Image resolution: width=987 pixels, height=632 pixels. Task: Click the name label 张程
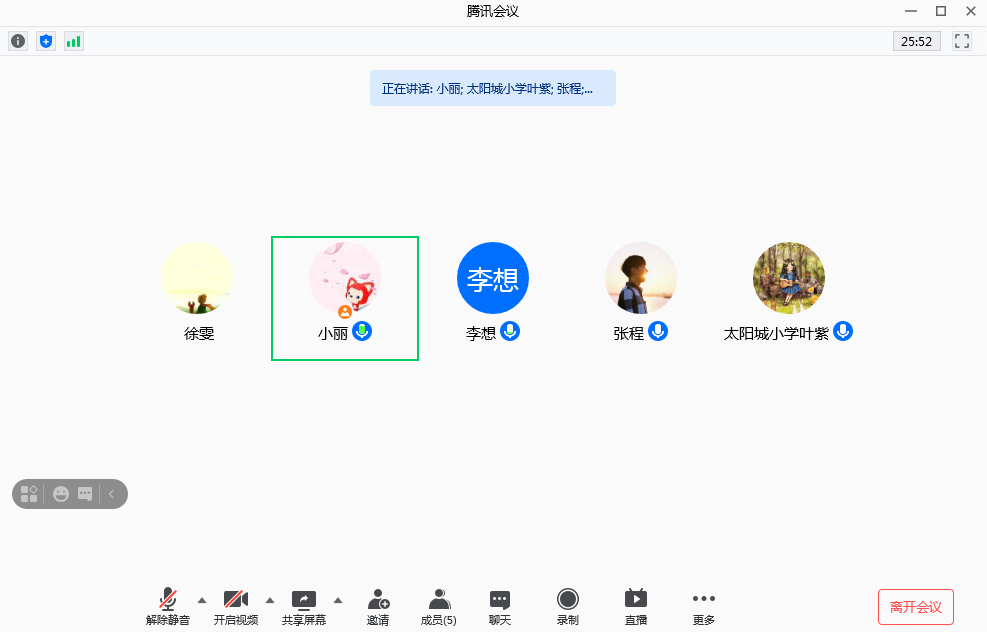629,334
